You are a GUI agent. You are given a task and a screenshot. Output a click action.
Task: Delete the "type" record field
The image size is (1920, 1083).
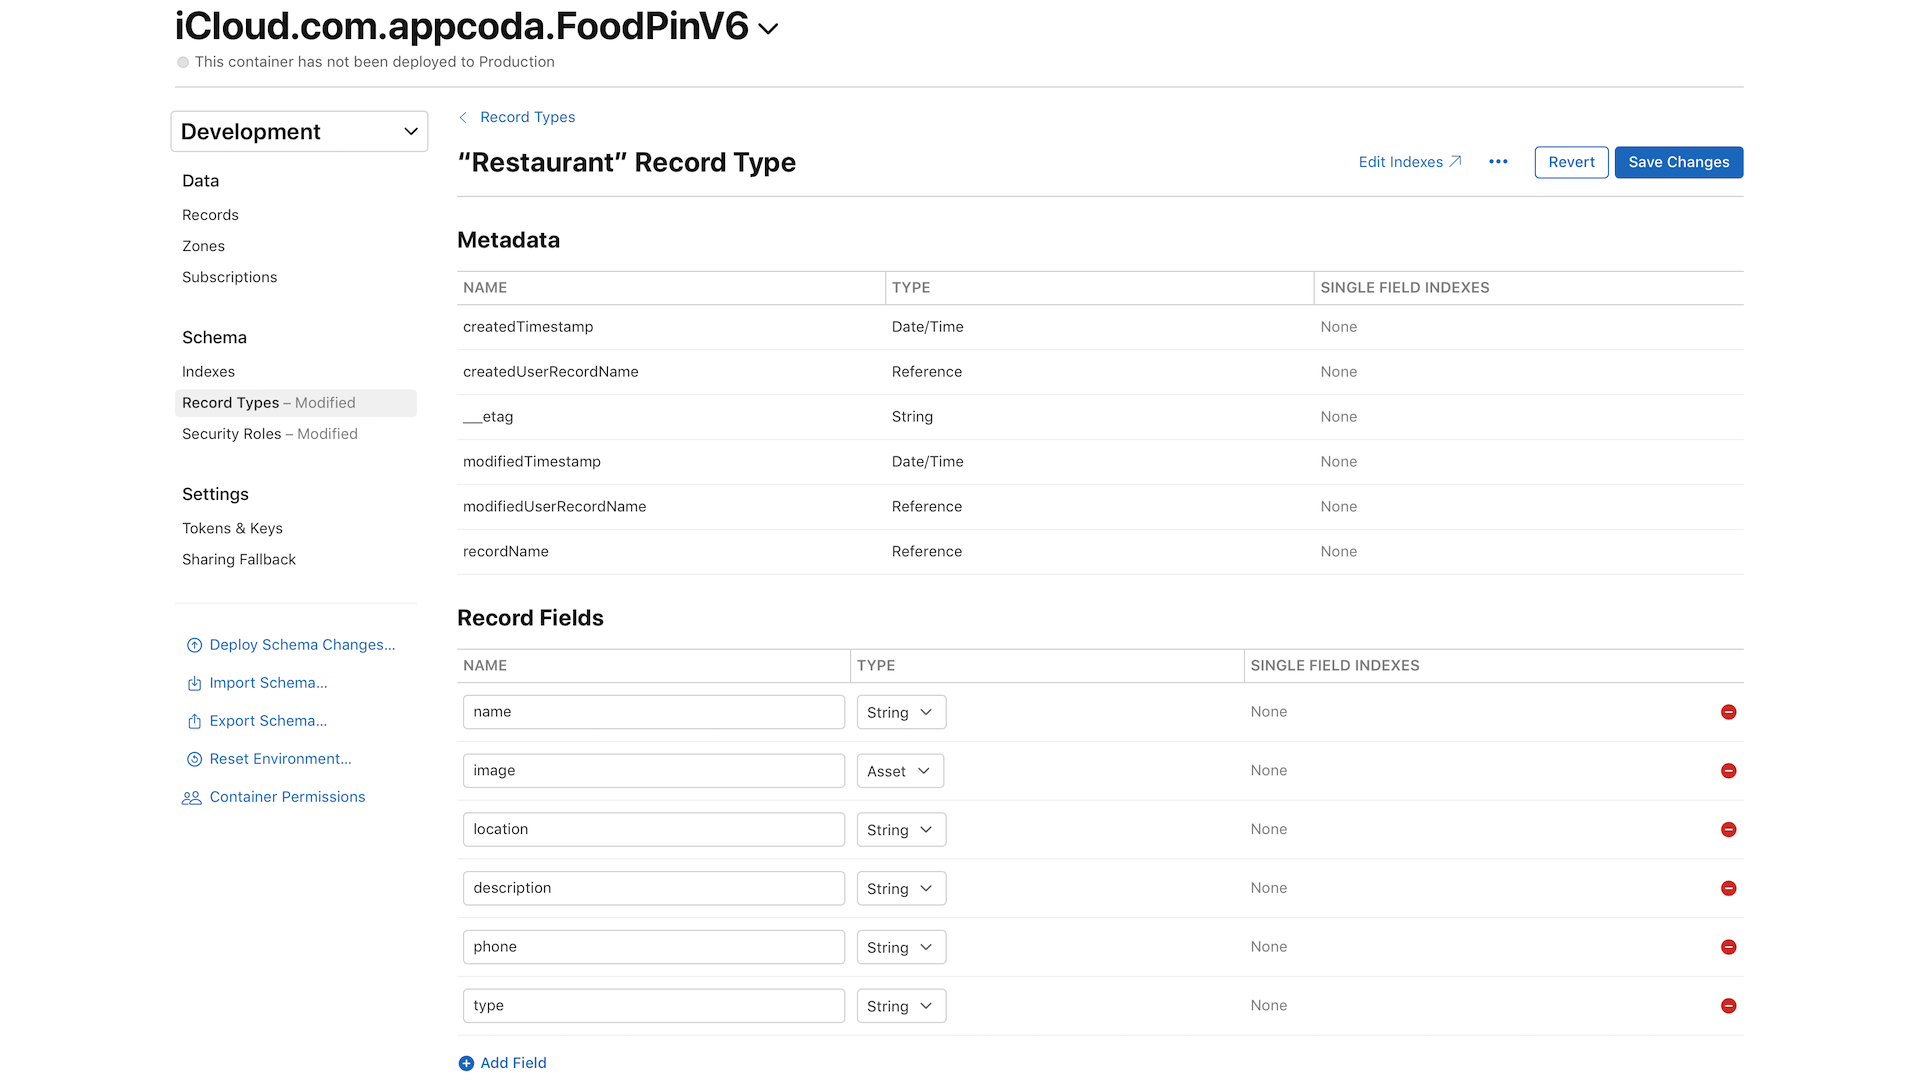1729,1005
